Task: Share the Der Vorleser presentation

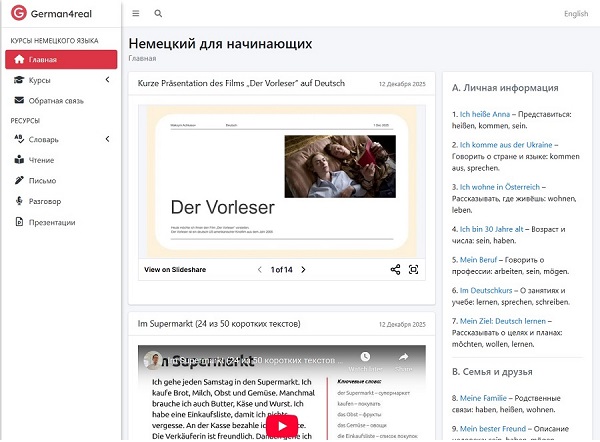Action: pyautogui.click(x=395, y=269)
